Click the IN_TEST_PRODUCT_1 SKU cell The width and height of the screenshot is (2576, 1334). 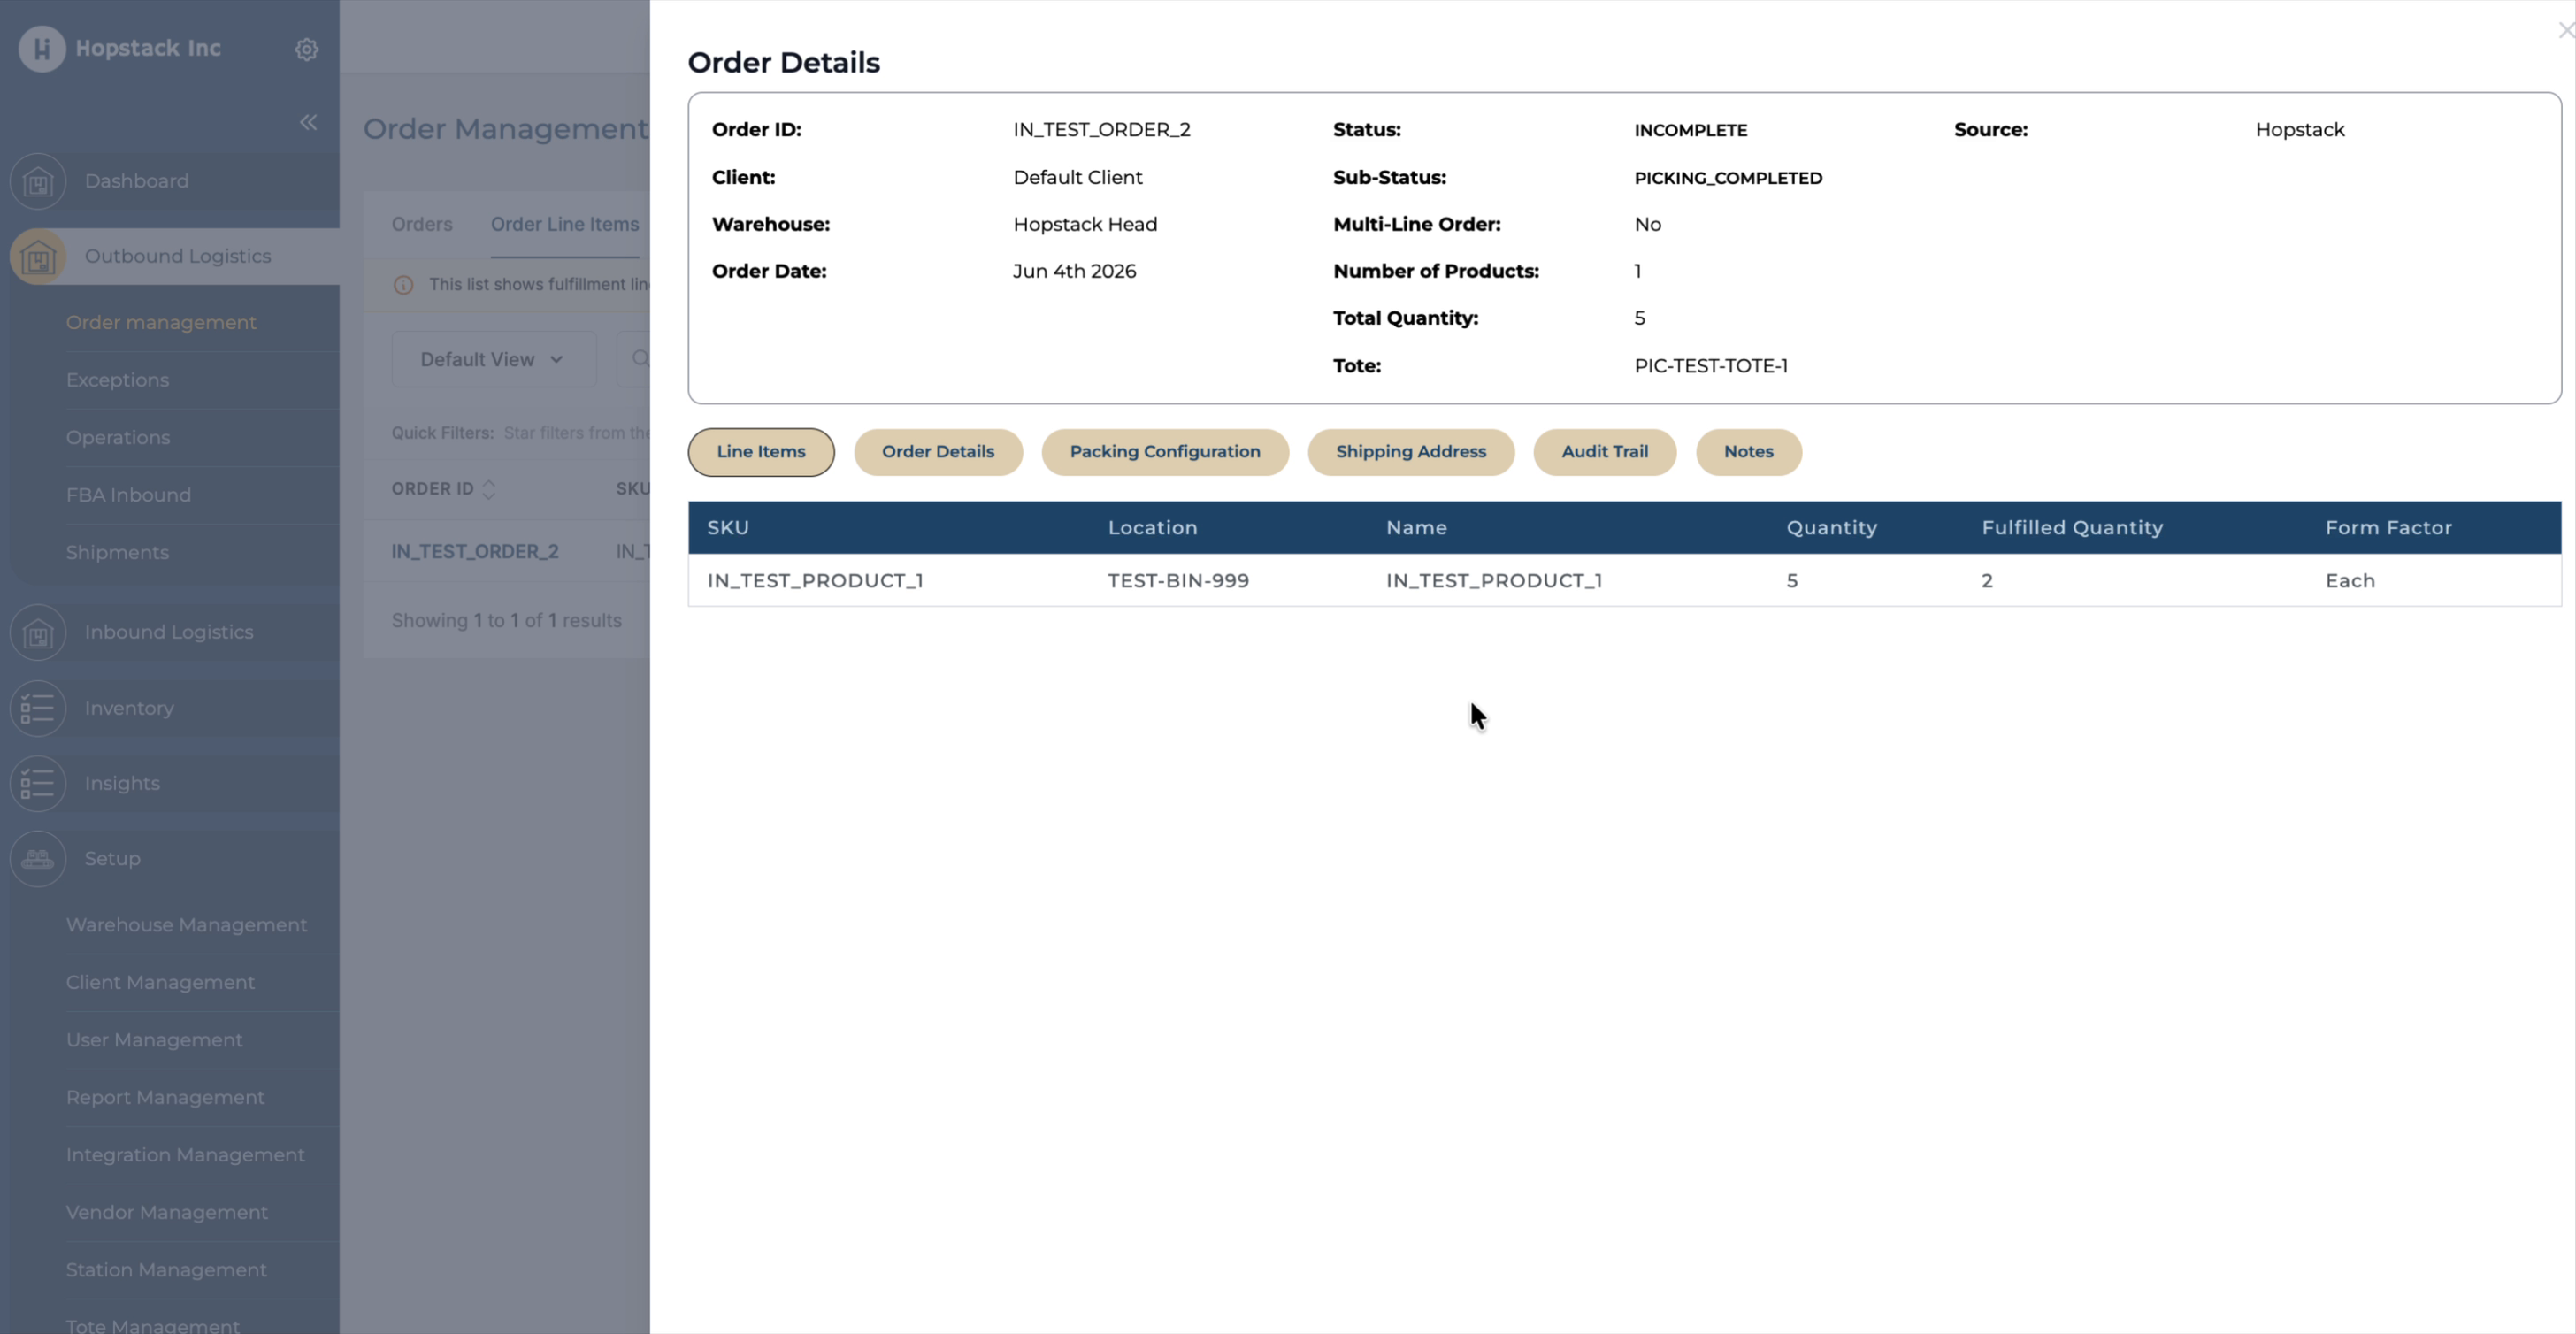pyautogui.click(x=815, y=581)
